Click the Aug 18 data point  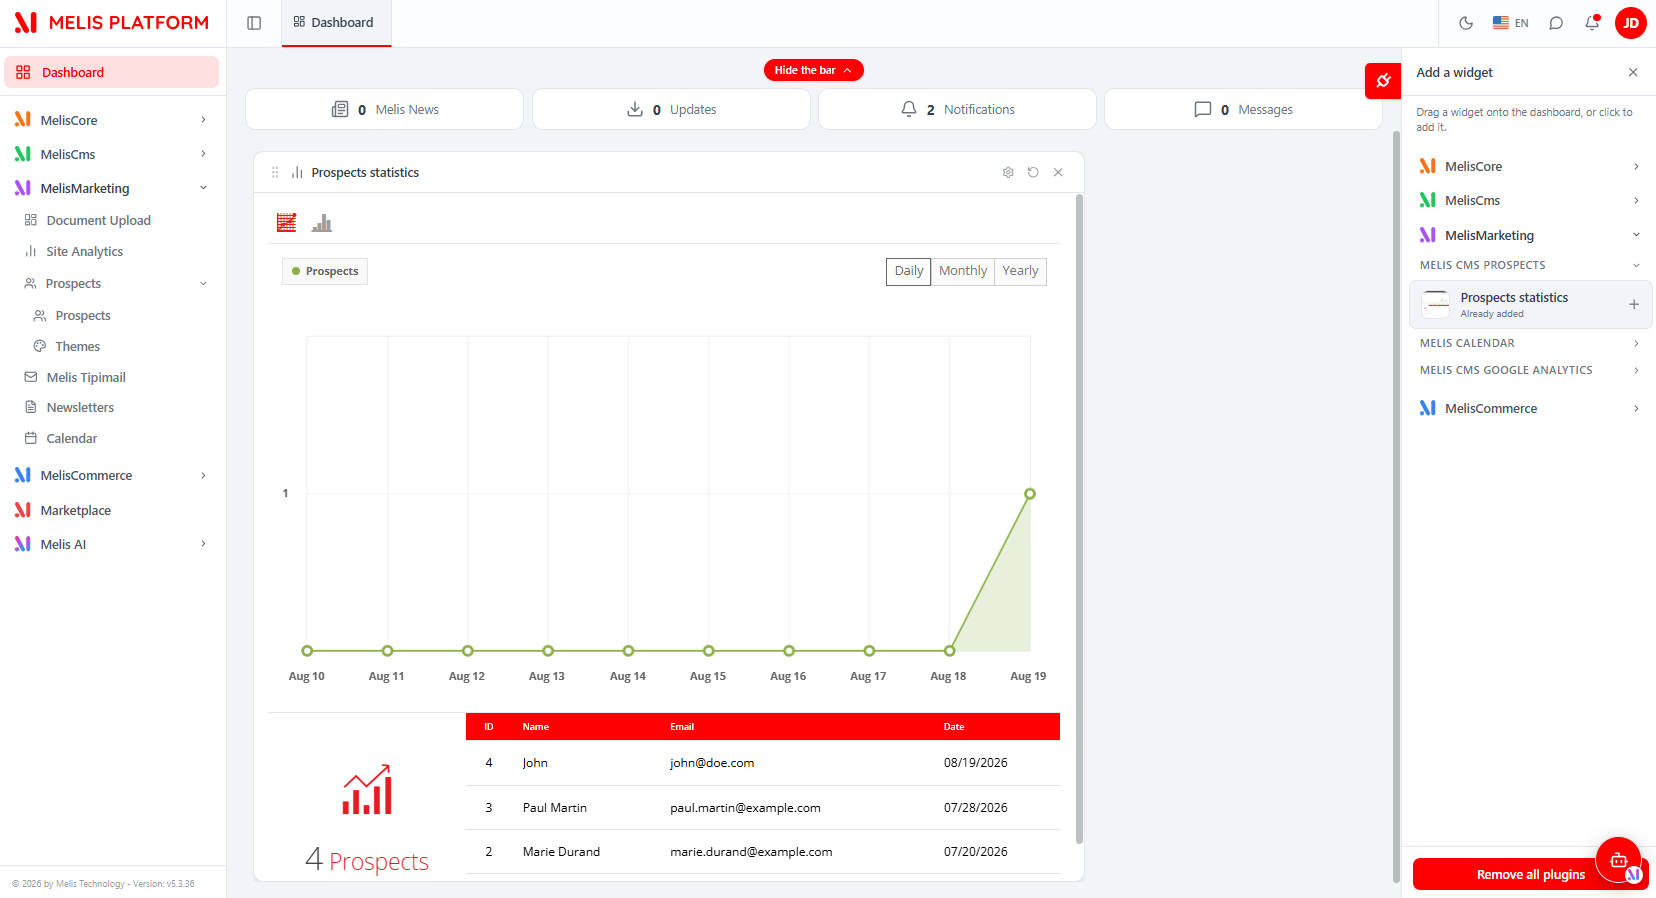[x=950, y=651]
